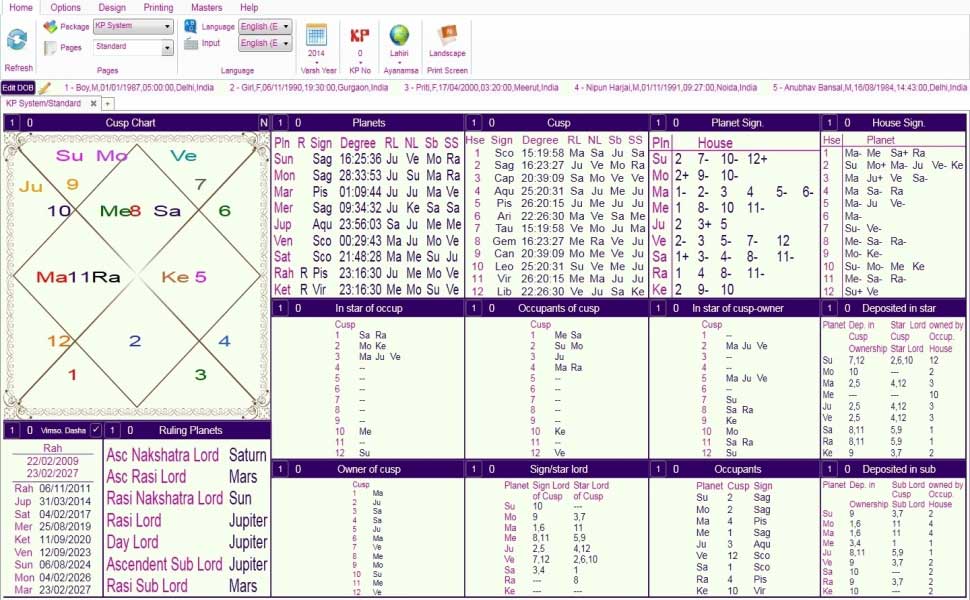Viewport: 970px width, 600px height.
Task: Click the Refresh icon
Action: [x=17, y=40]
